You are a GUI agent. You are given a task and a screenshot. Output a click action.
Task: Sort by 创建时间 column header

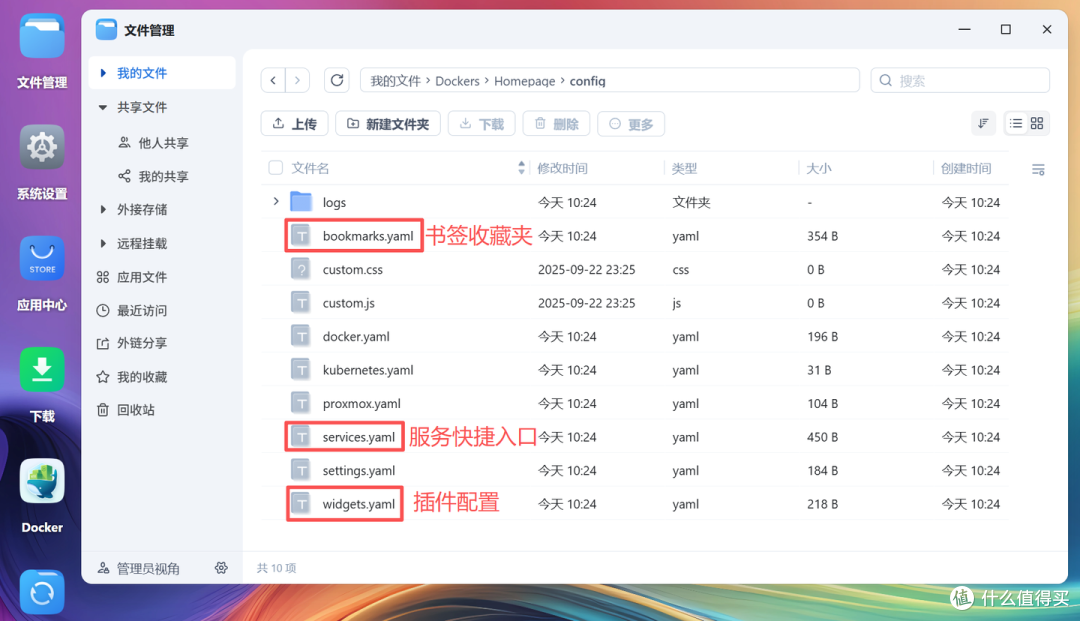pos(966,168)
